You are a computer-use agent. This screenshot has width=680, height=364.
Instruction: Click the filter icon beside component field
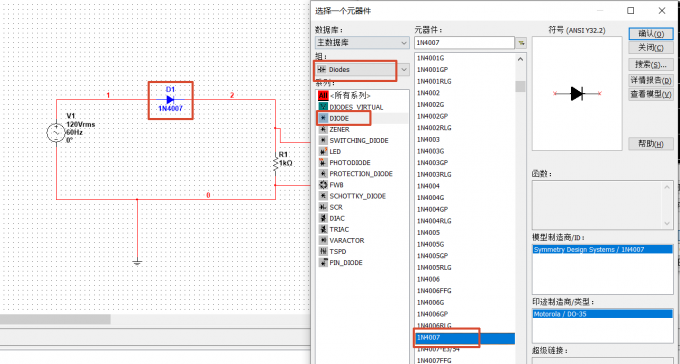[521, 43]
